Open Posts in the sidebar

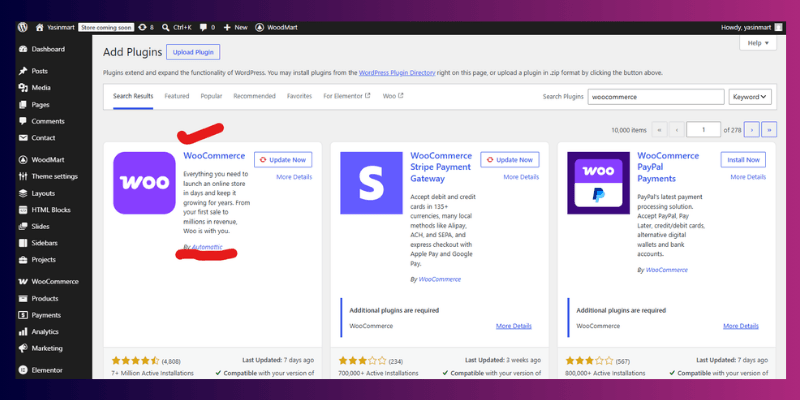pyautogui.click(x=39, y=71)
